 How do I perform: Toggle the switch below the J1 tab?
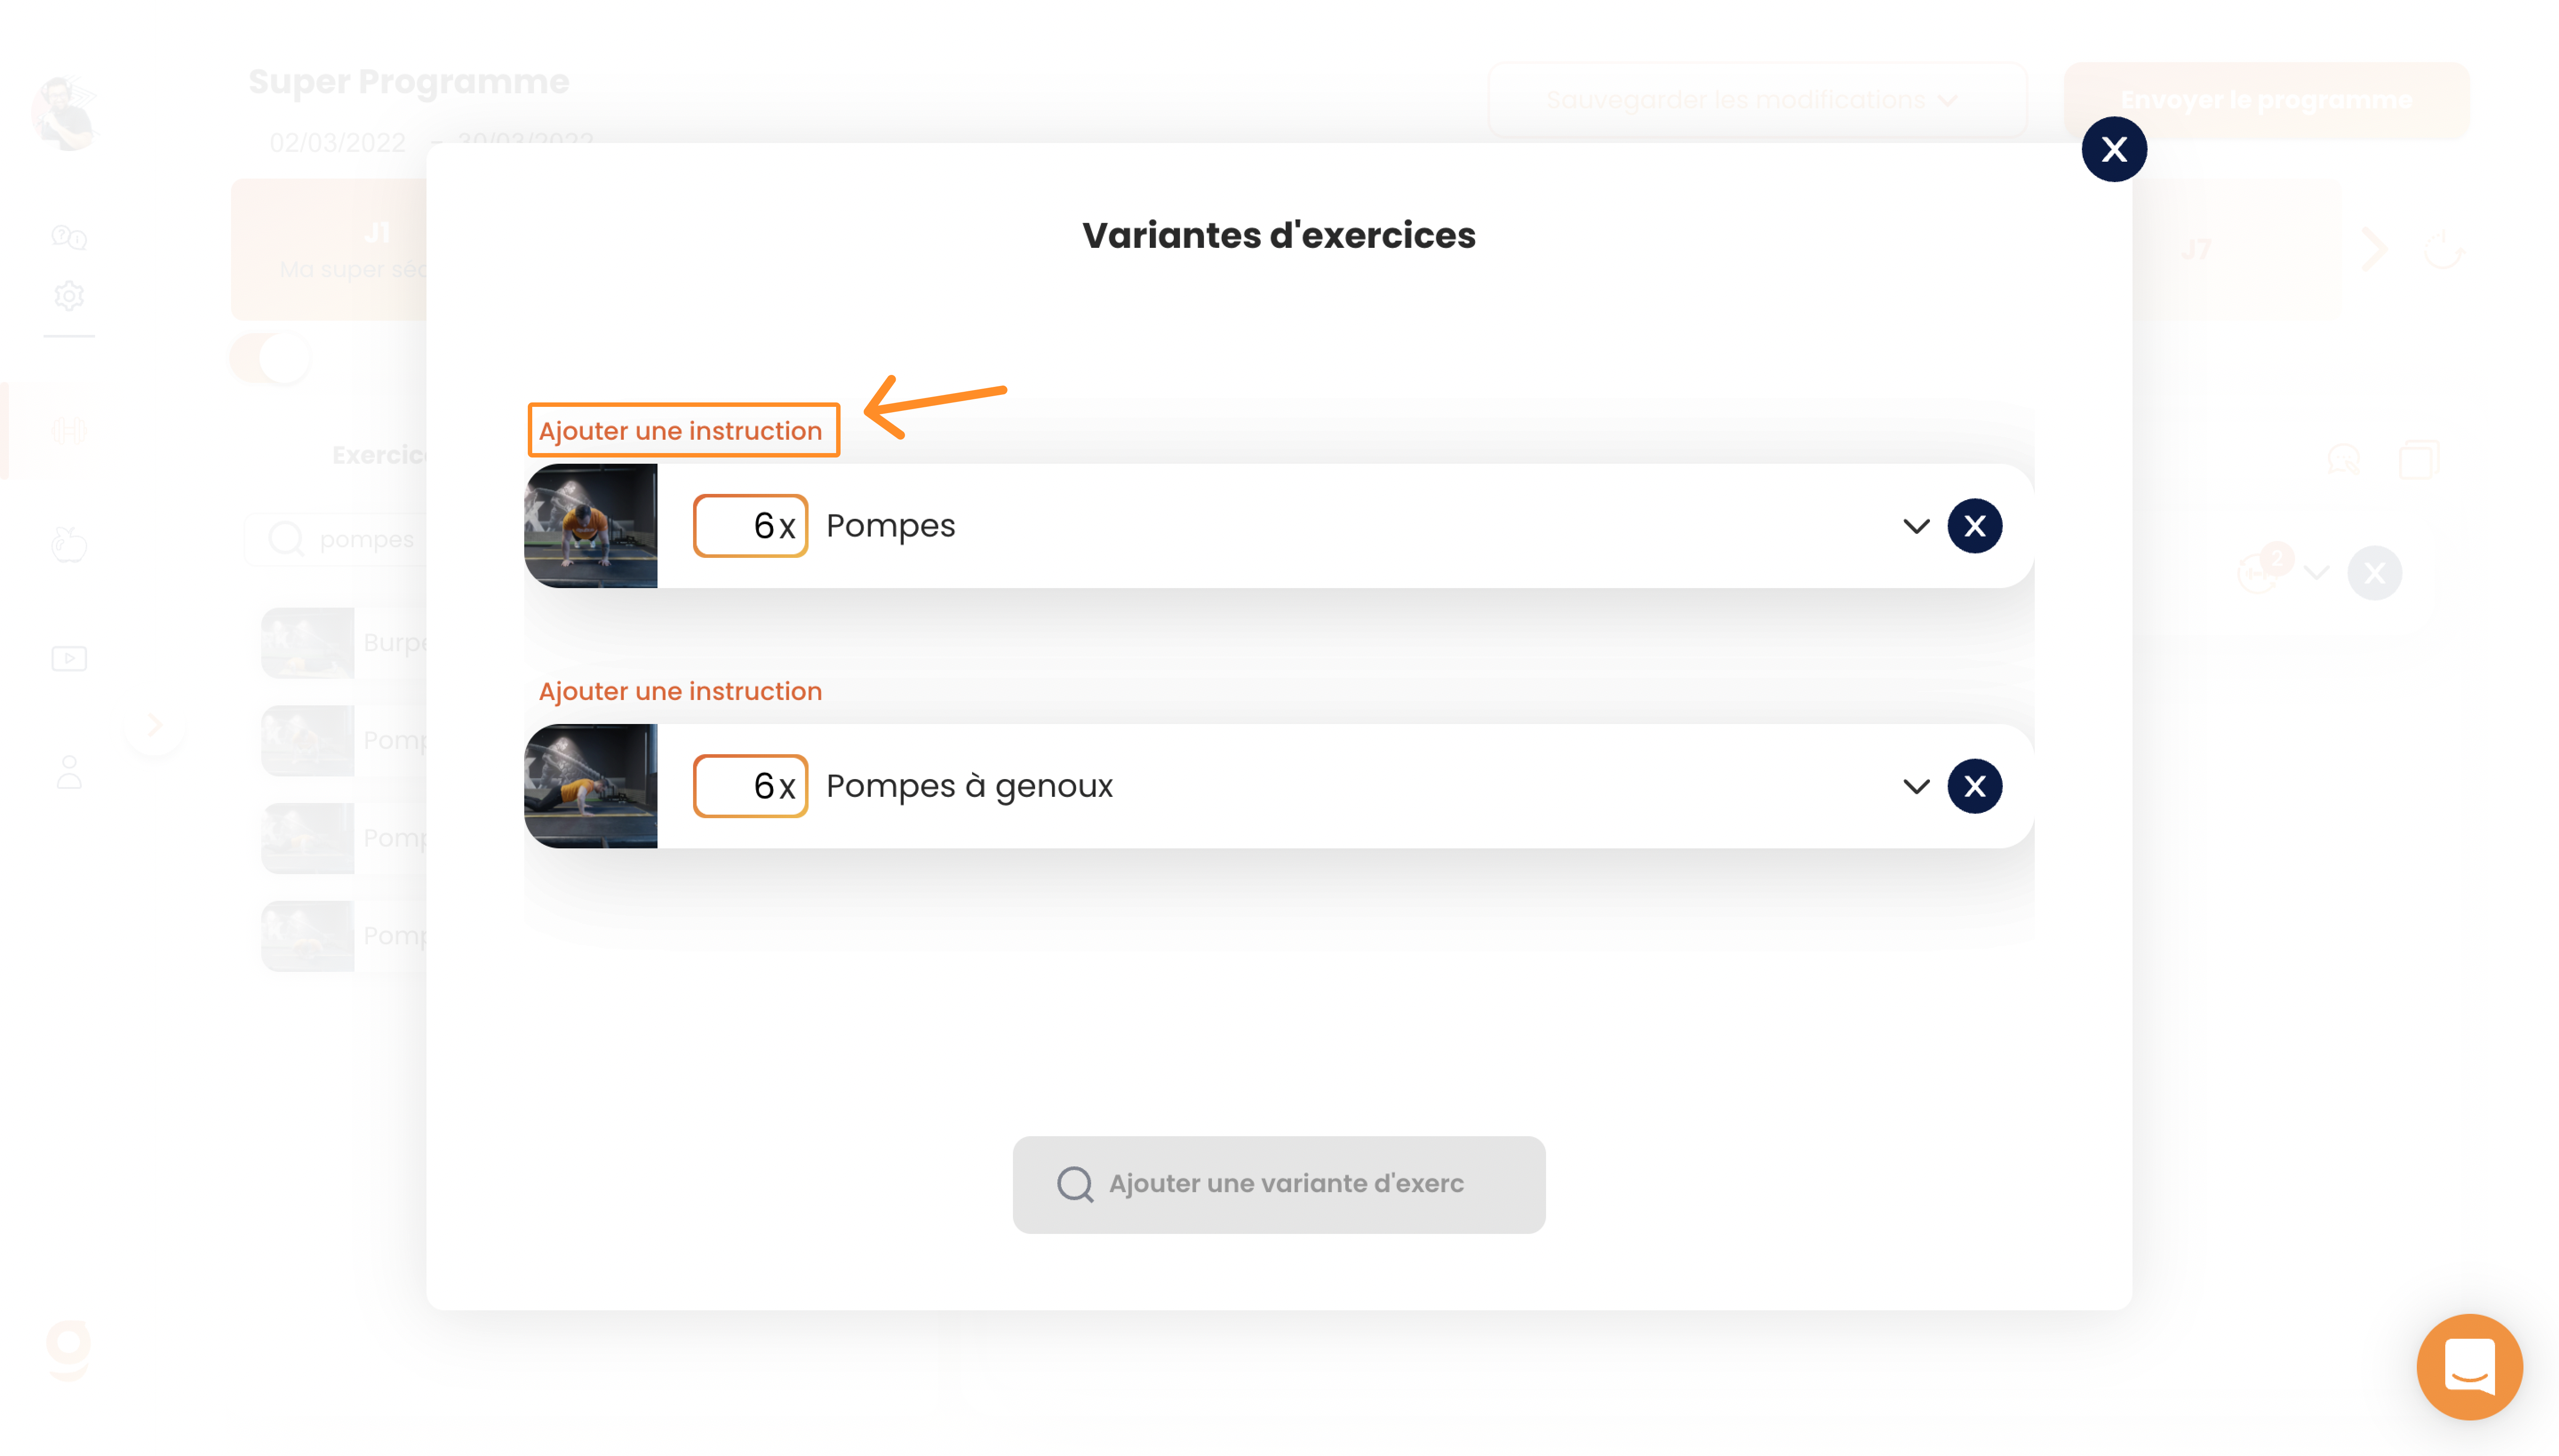pyautogui.click(x=270, y=357)
